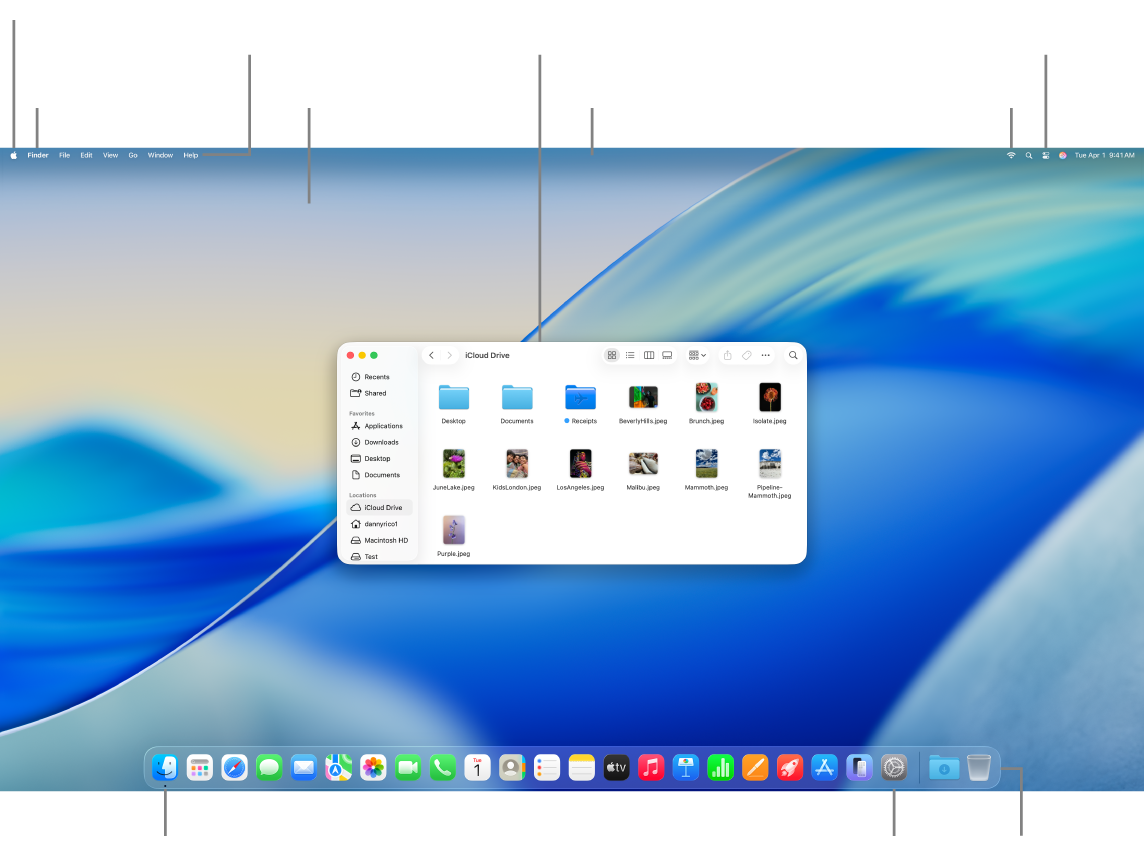Image resolution: width=1144 pixels, height=854 pixels.
Task: Click the Share button in Finder toolbar
Action: [727, 355]
